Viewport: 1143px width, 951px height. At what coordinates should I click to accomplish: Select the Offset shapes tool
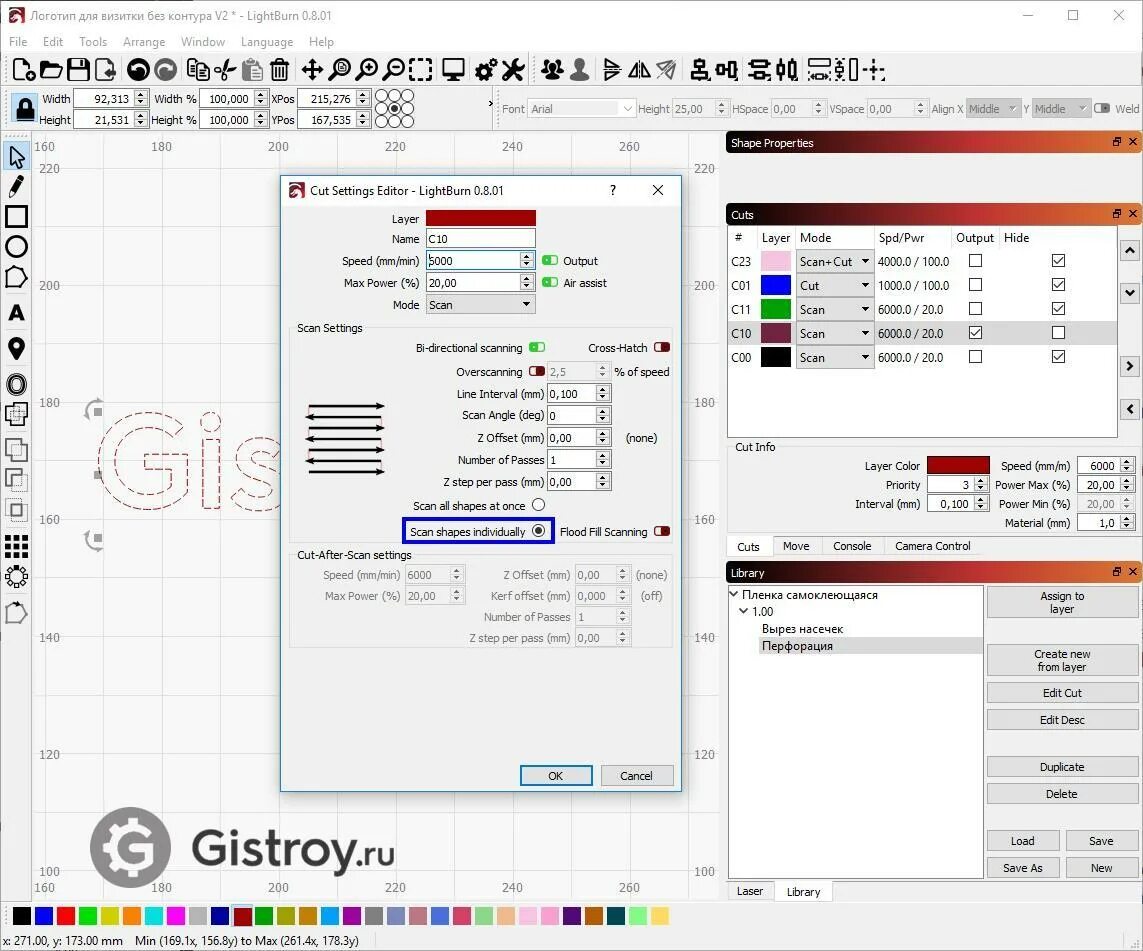pos(17,384)
